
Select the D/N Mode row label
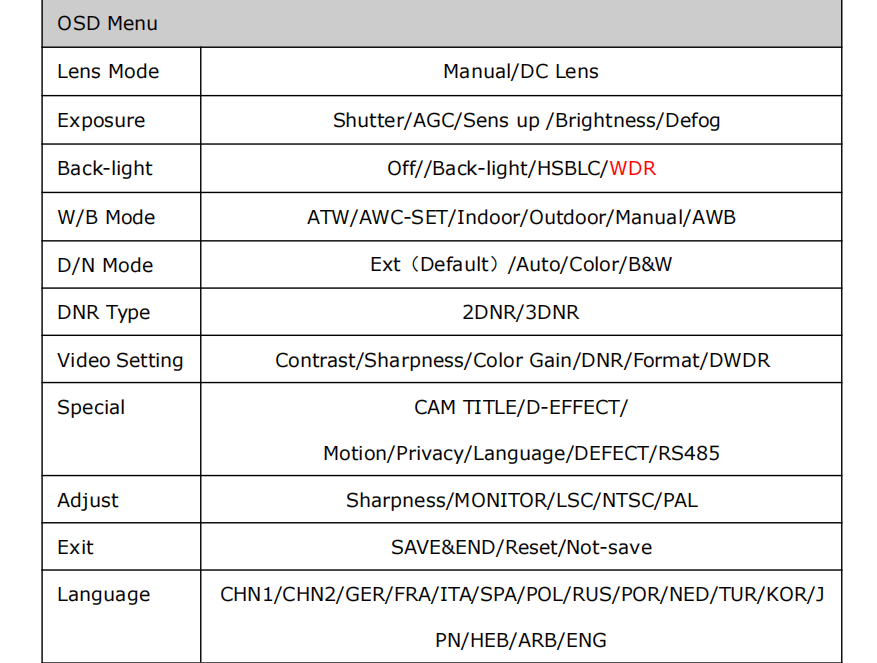point(105,265)
